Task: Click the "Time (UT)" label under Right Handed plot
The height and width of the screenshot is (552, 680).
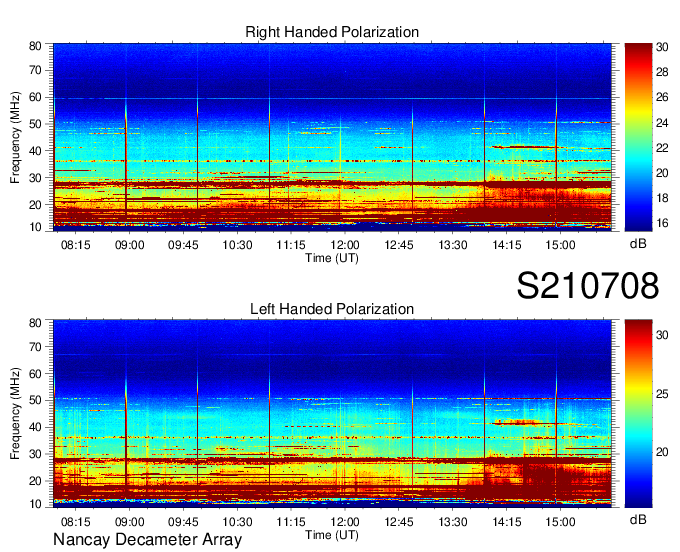Action: (332, 258)
